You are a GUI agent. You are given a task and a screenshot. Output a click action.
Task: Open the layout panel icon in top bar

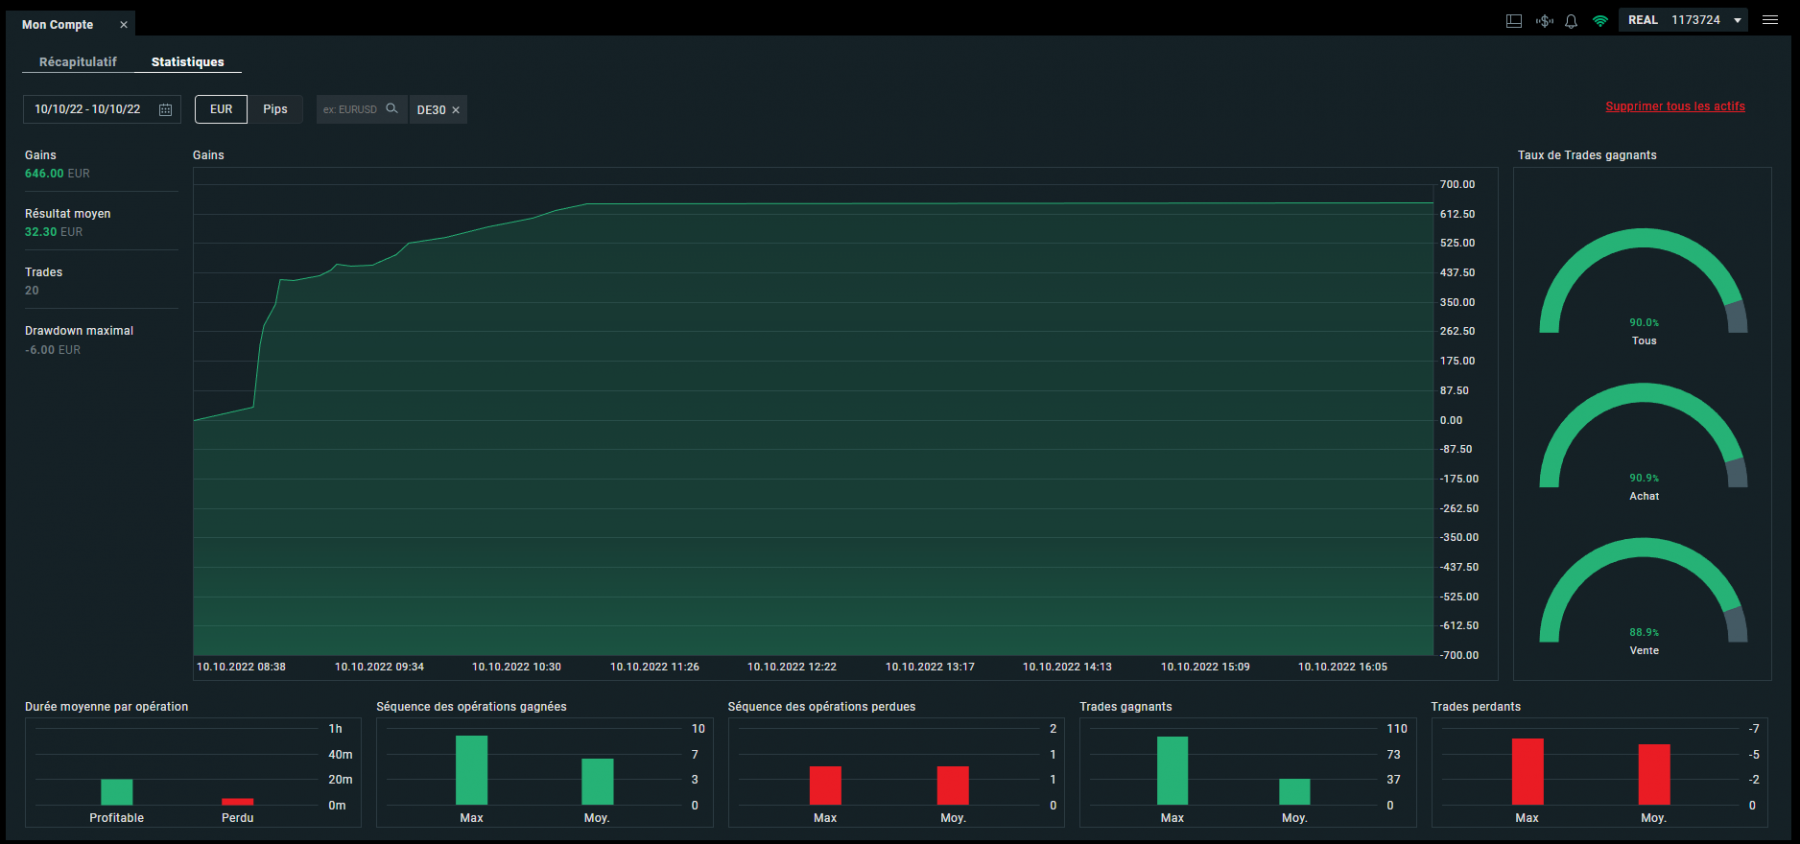point(1514,21)
